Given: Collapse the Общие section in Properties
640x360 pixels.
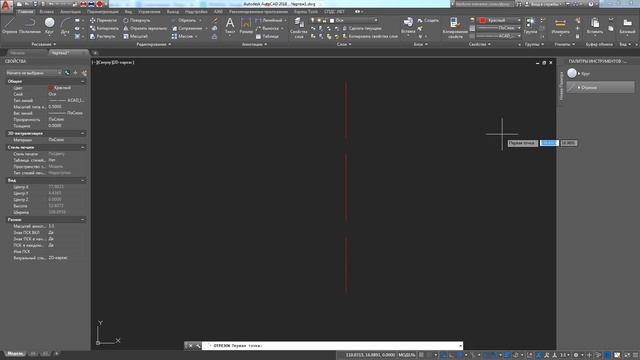Looking at the screenshot, I should pyautogui.click(x=82, y=81).
